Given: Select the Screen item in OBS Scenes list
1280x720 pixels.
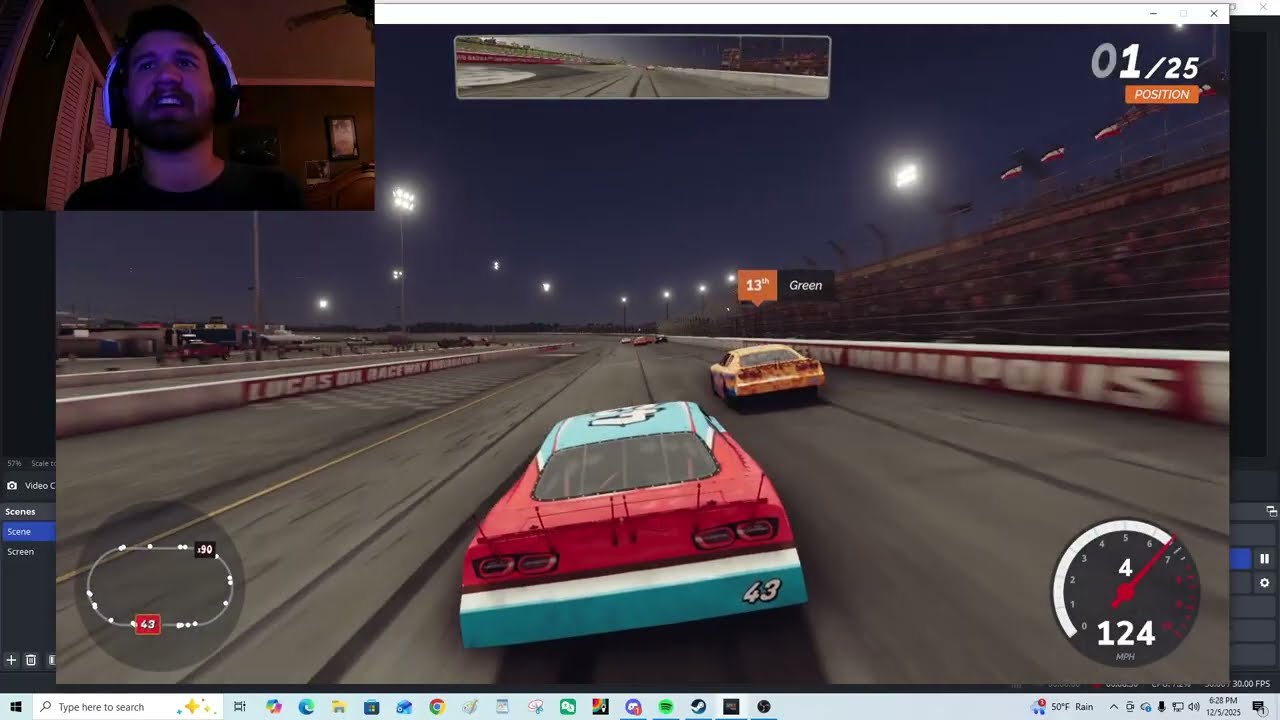Looking at the screenshot, I should [28, 552].
